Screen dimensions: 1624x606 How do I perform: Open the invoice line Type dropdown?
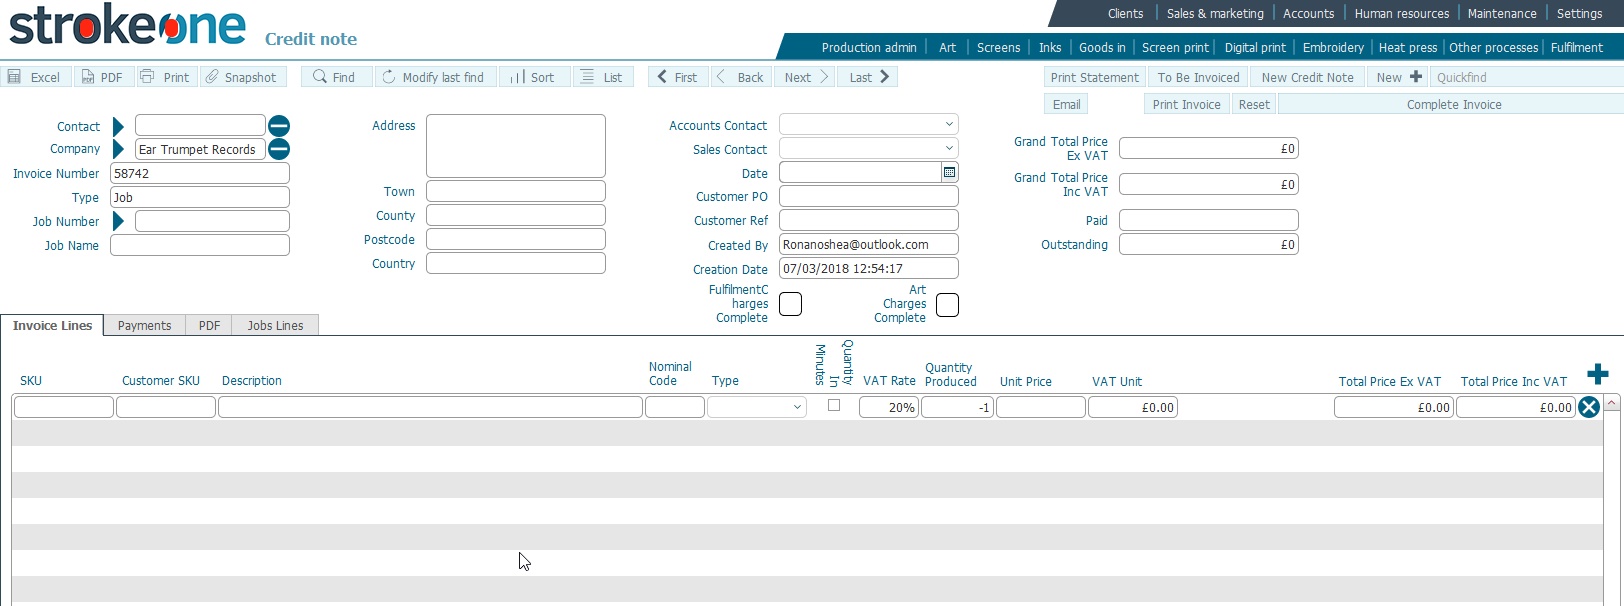[x=757, y=407]
